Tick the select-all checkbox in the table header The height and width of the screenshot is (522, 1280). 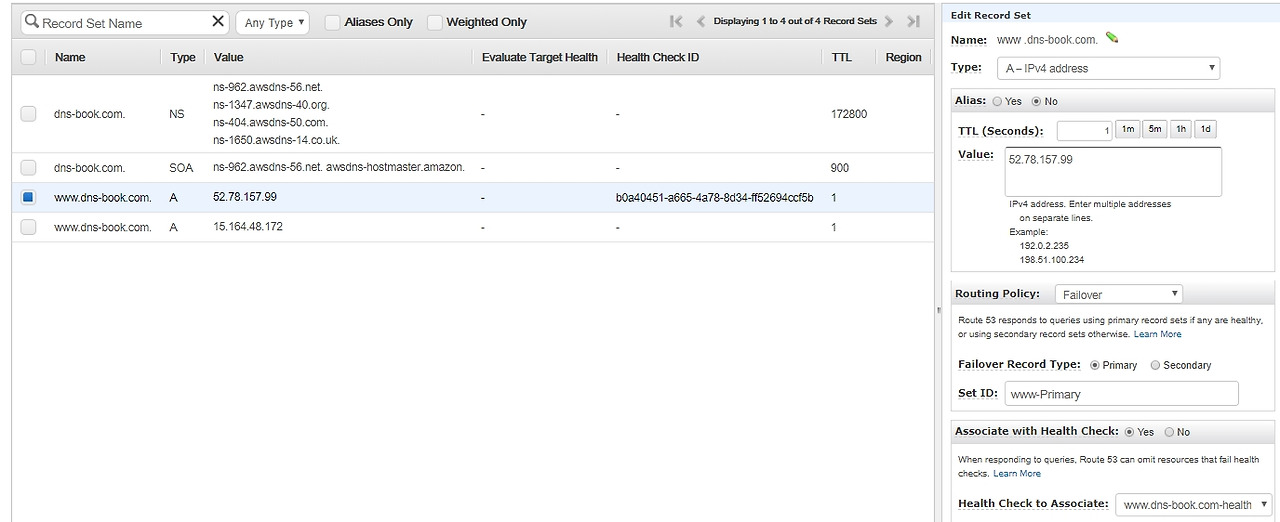28,57
